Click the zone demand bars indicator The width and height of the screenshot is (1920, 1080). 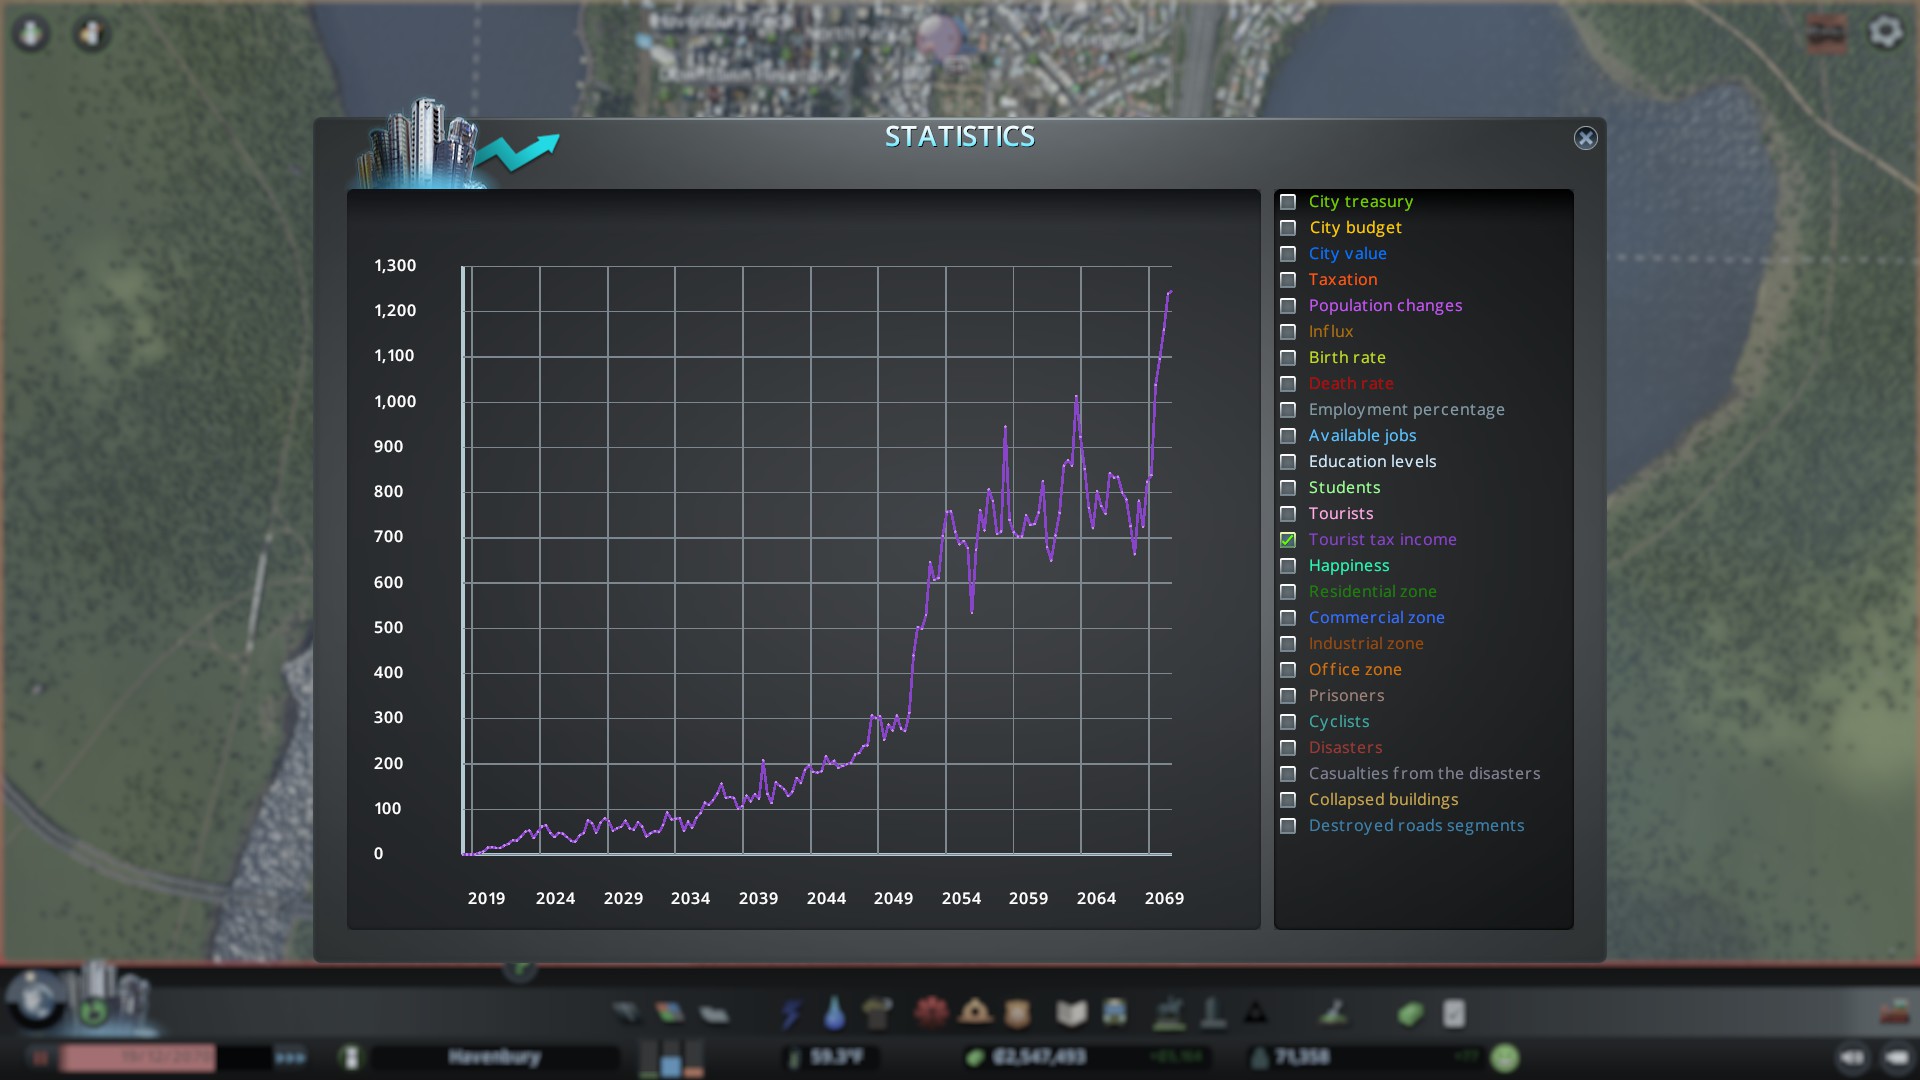[671, 1057]
